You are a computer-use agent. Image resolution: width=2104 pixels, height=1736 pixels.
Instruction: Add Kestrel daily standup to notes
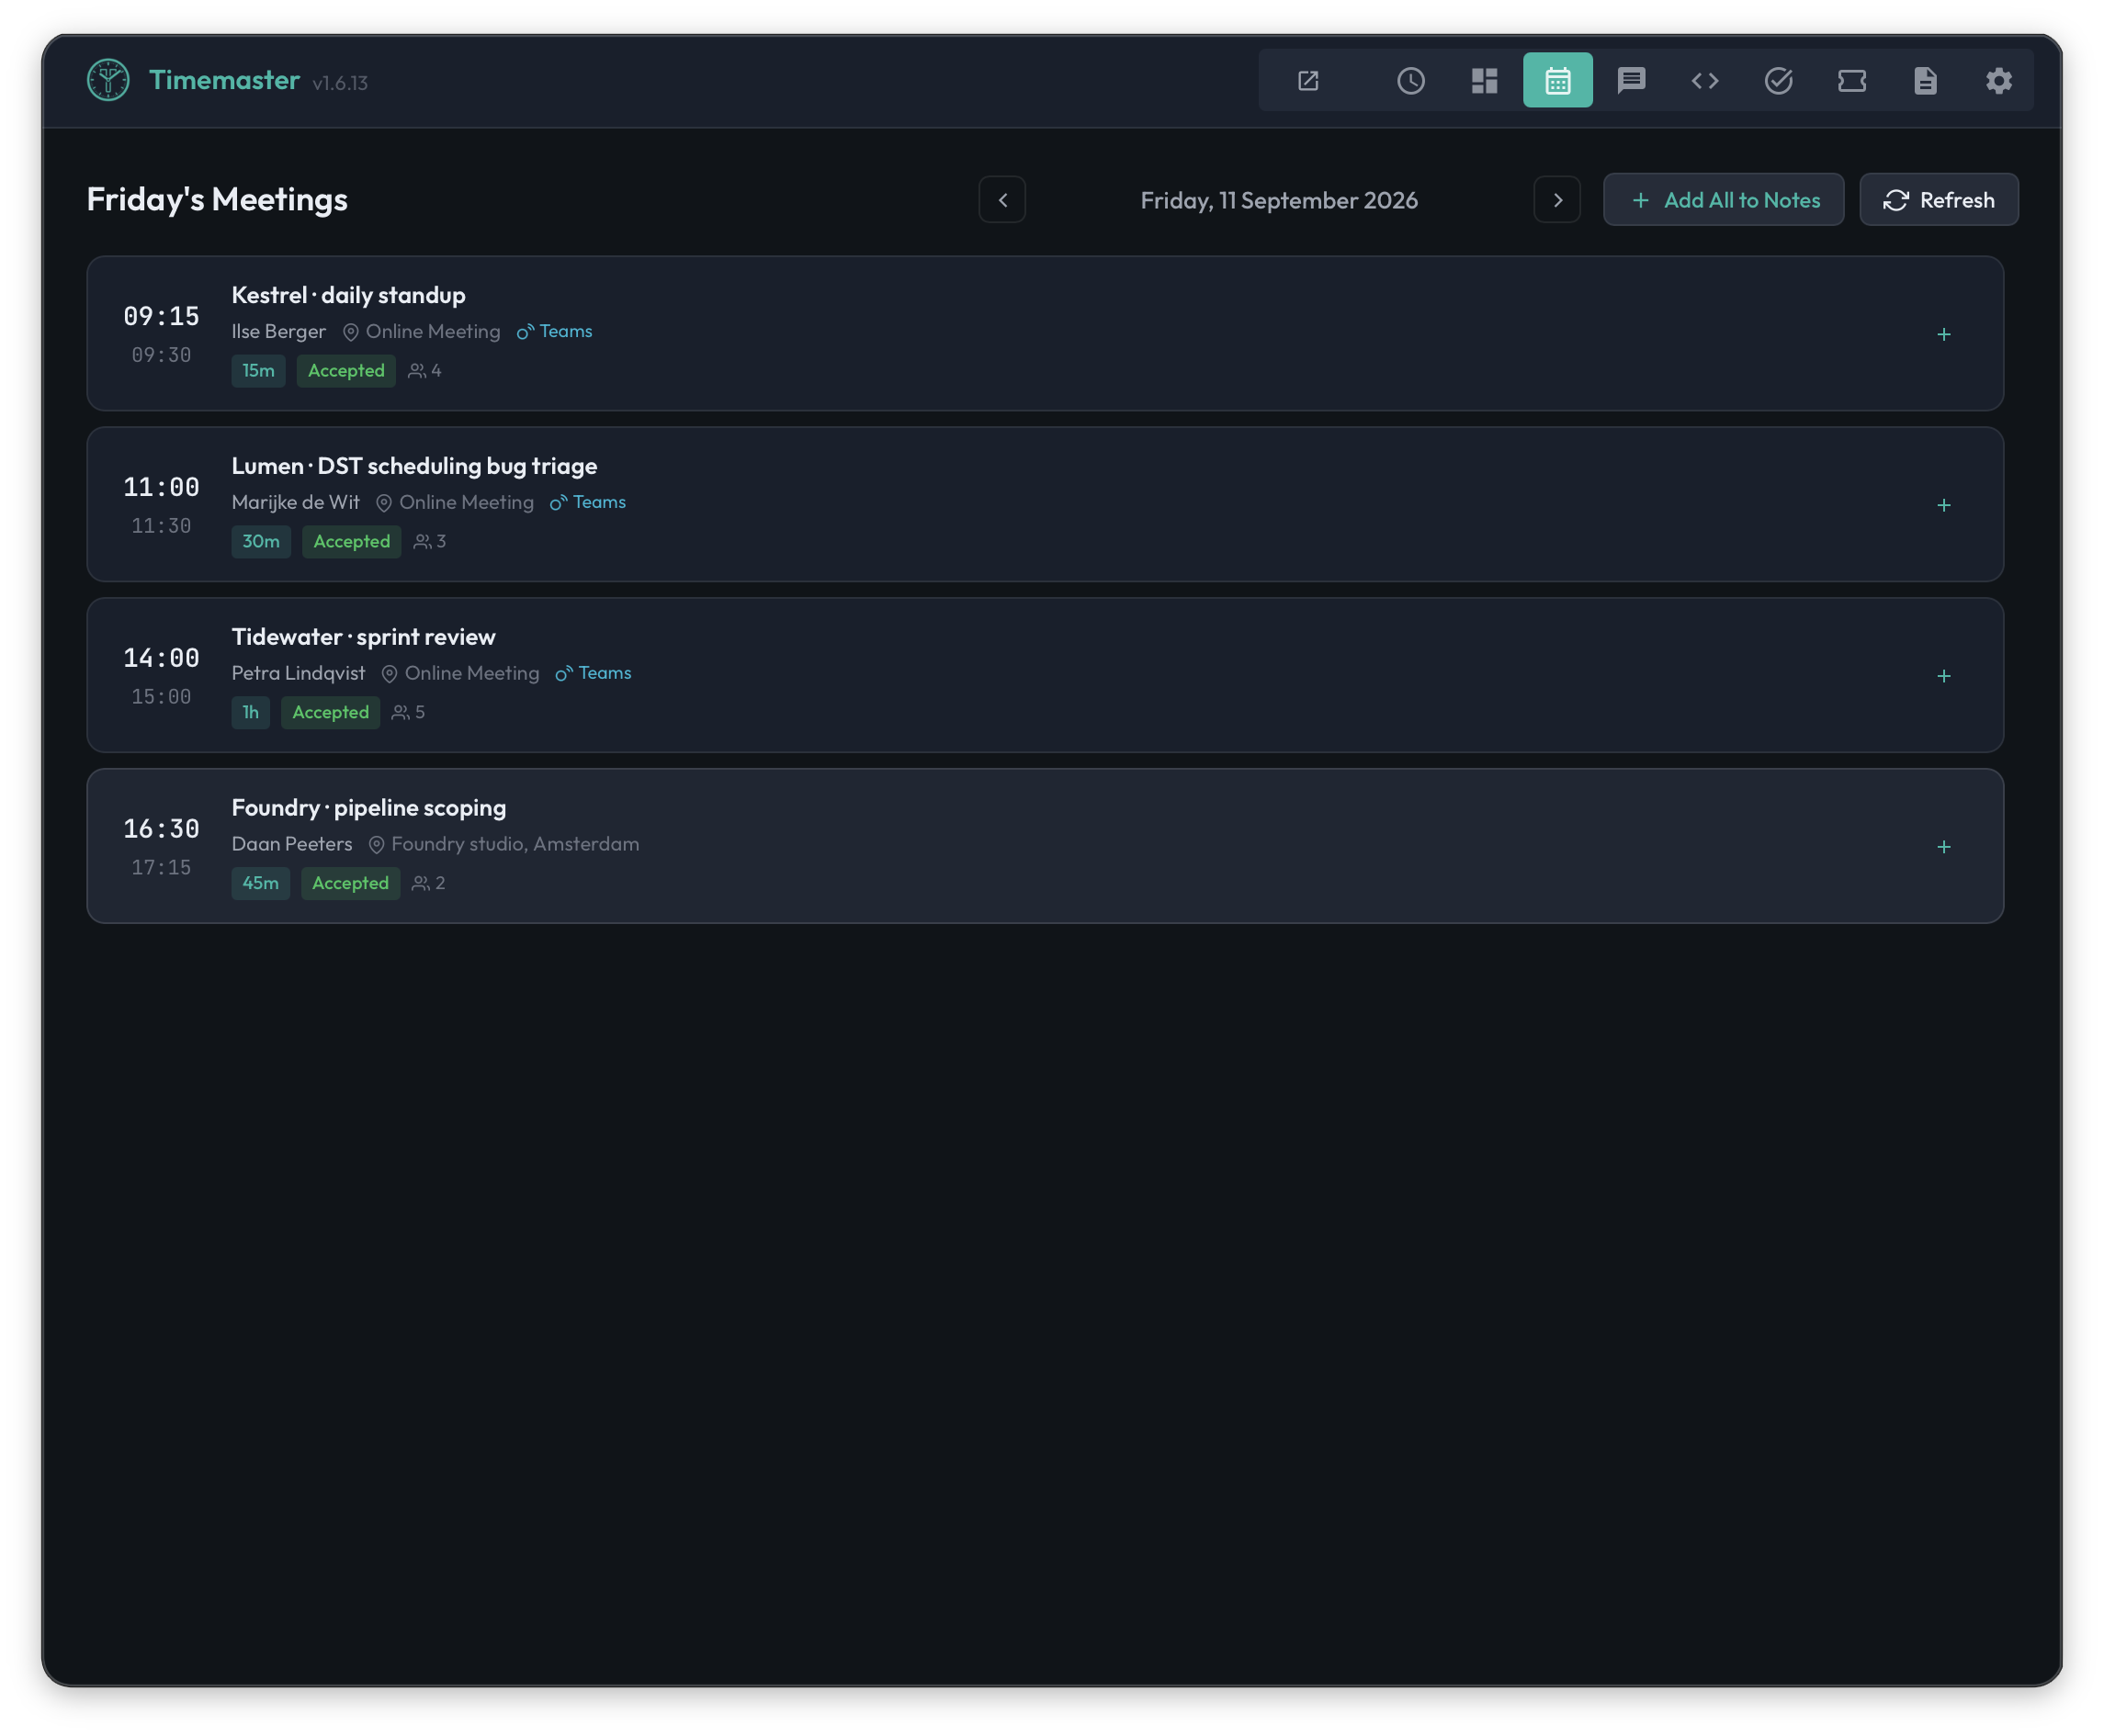click(x=1944, y=334)
